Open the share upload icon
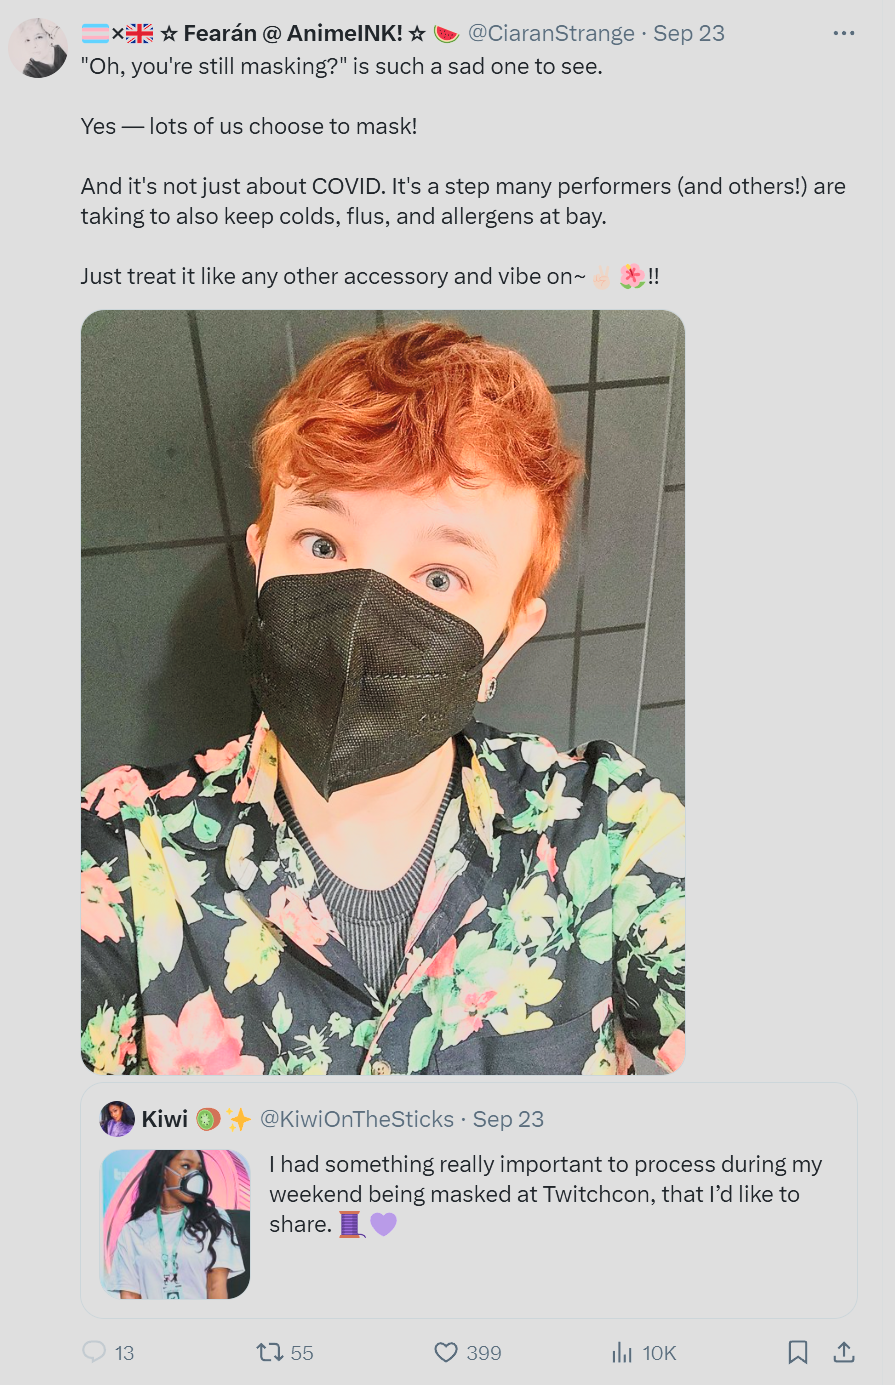This screenshot has height=1385, width=895. pyautogui.click(x=844, y=1352)
